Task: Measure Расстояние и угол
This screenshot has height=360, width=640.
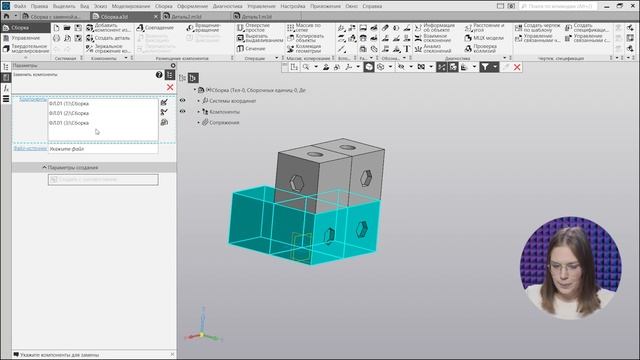Action: click(484, 28)
